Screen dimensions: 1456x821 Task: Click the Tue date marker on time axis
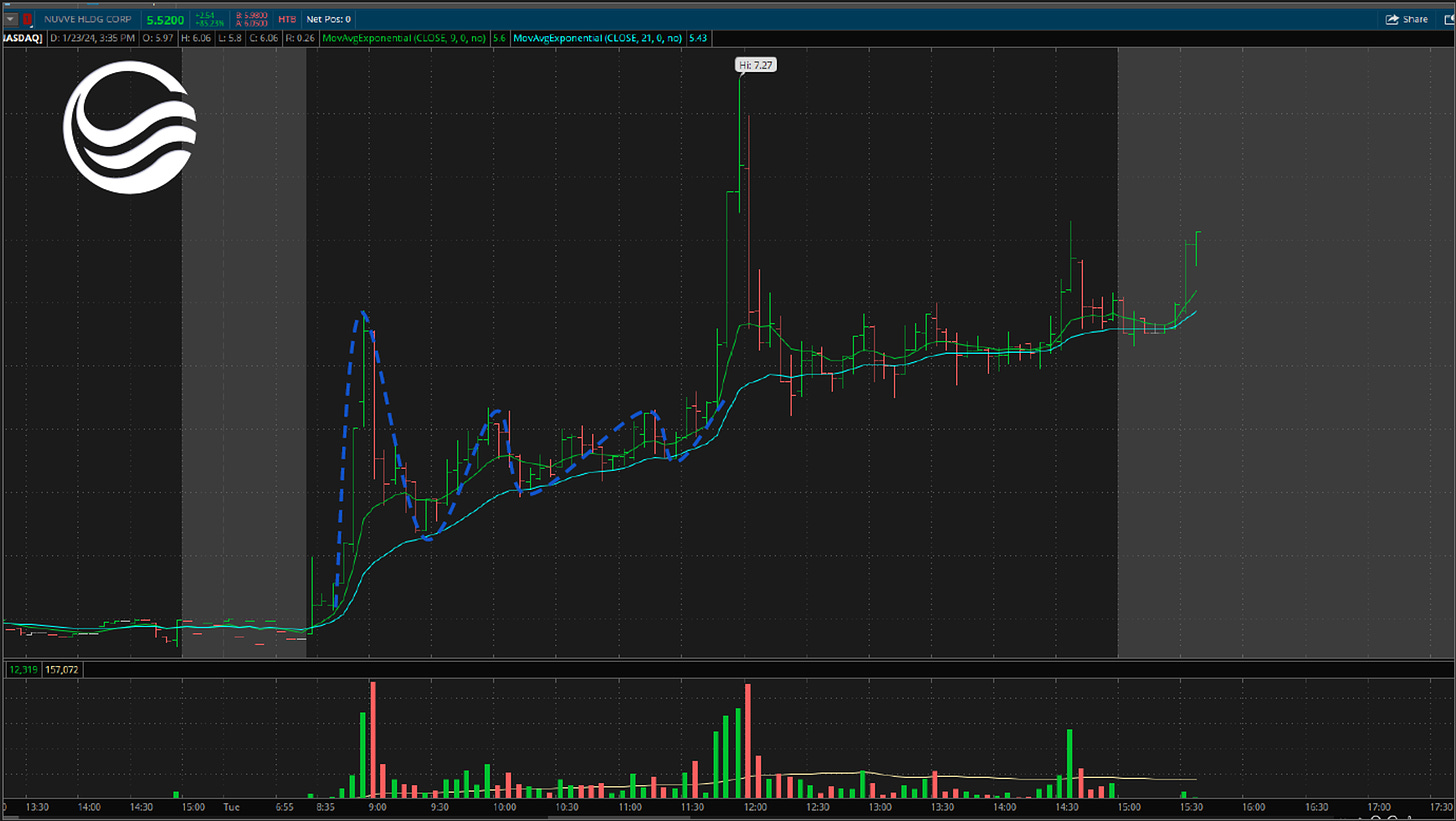(x=231, y=807)
